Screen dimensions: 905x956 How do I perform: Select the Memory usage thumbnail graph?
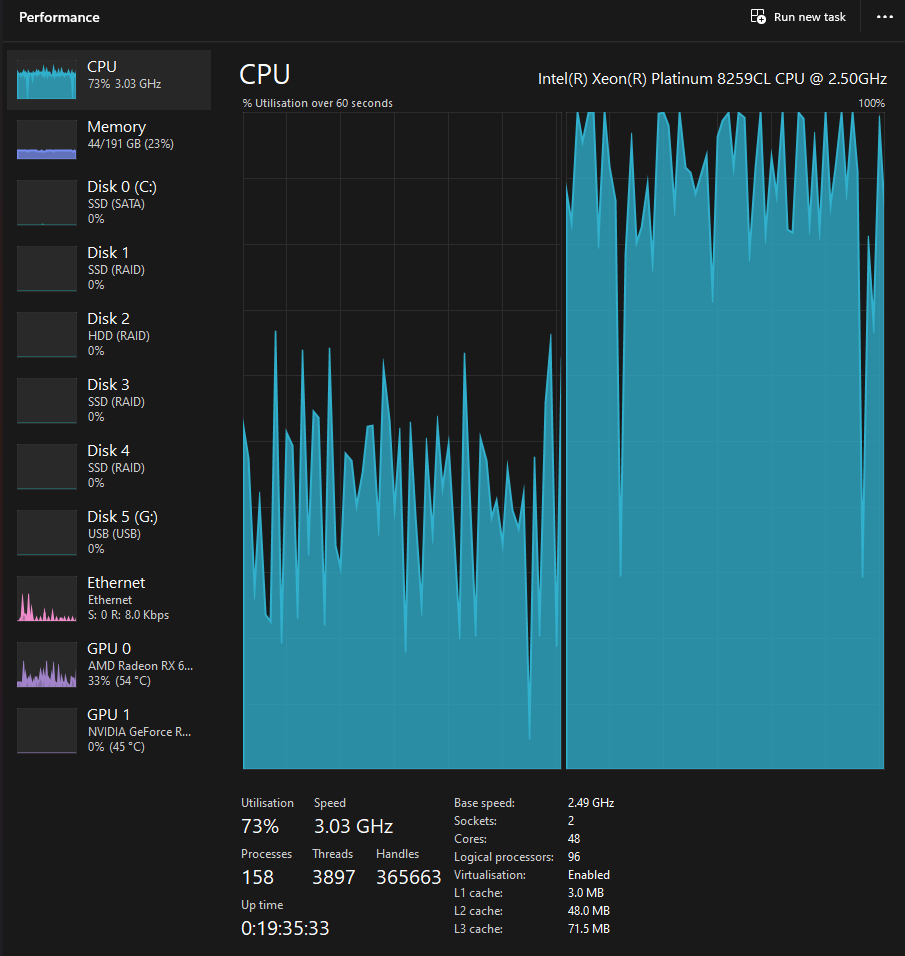[x=46, y=140]
